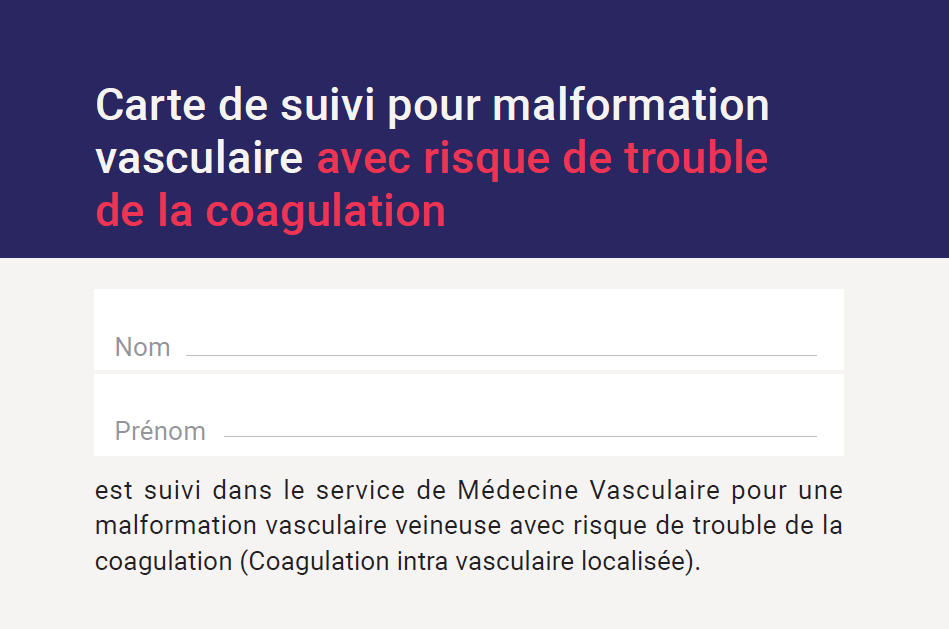Click the red word 'risque' in the heading

(x=487, y=160)
